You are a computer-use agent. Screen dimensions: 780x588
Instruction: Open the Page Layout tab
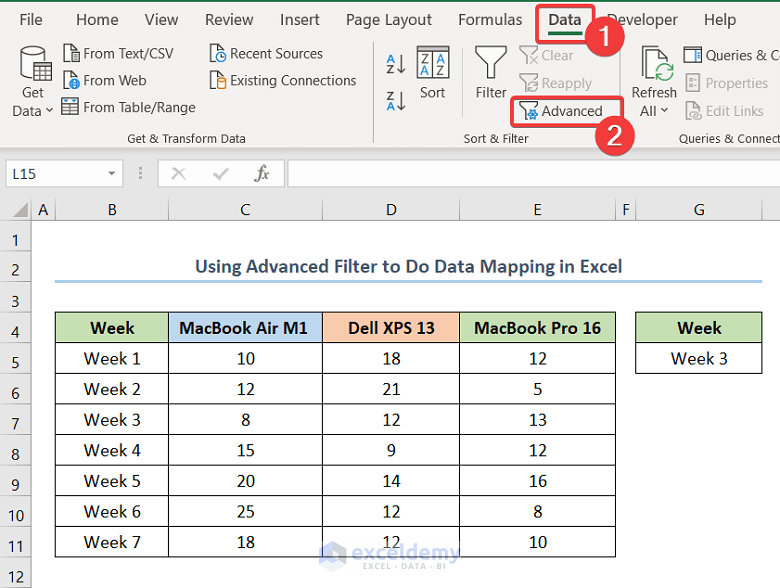pos(389,20)
